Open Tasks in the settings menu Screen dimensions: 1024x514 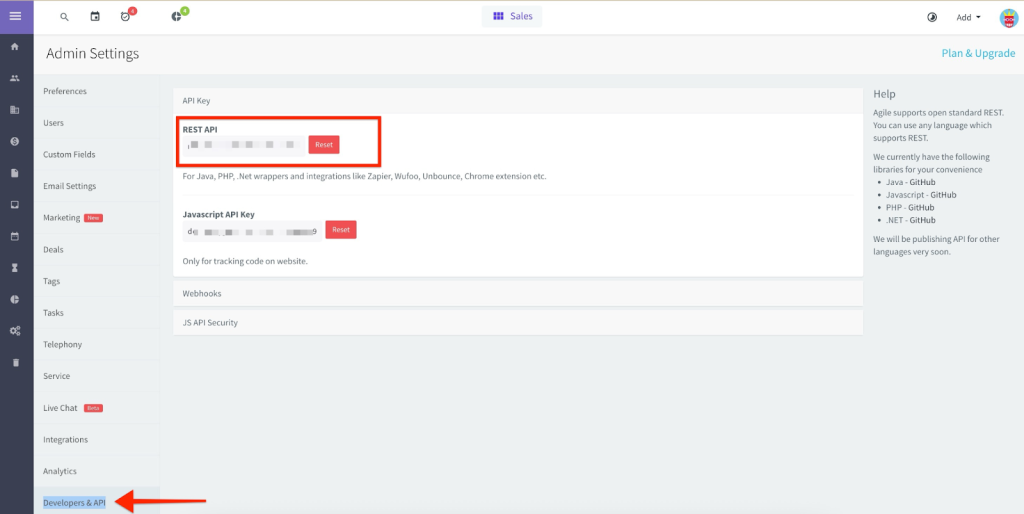(96, 313)
